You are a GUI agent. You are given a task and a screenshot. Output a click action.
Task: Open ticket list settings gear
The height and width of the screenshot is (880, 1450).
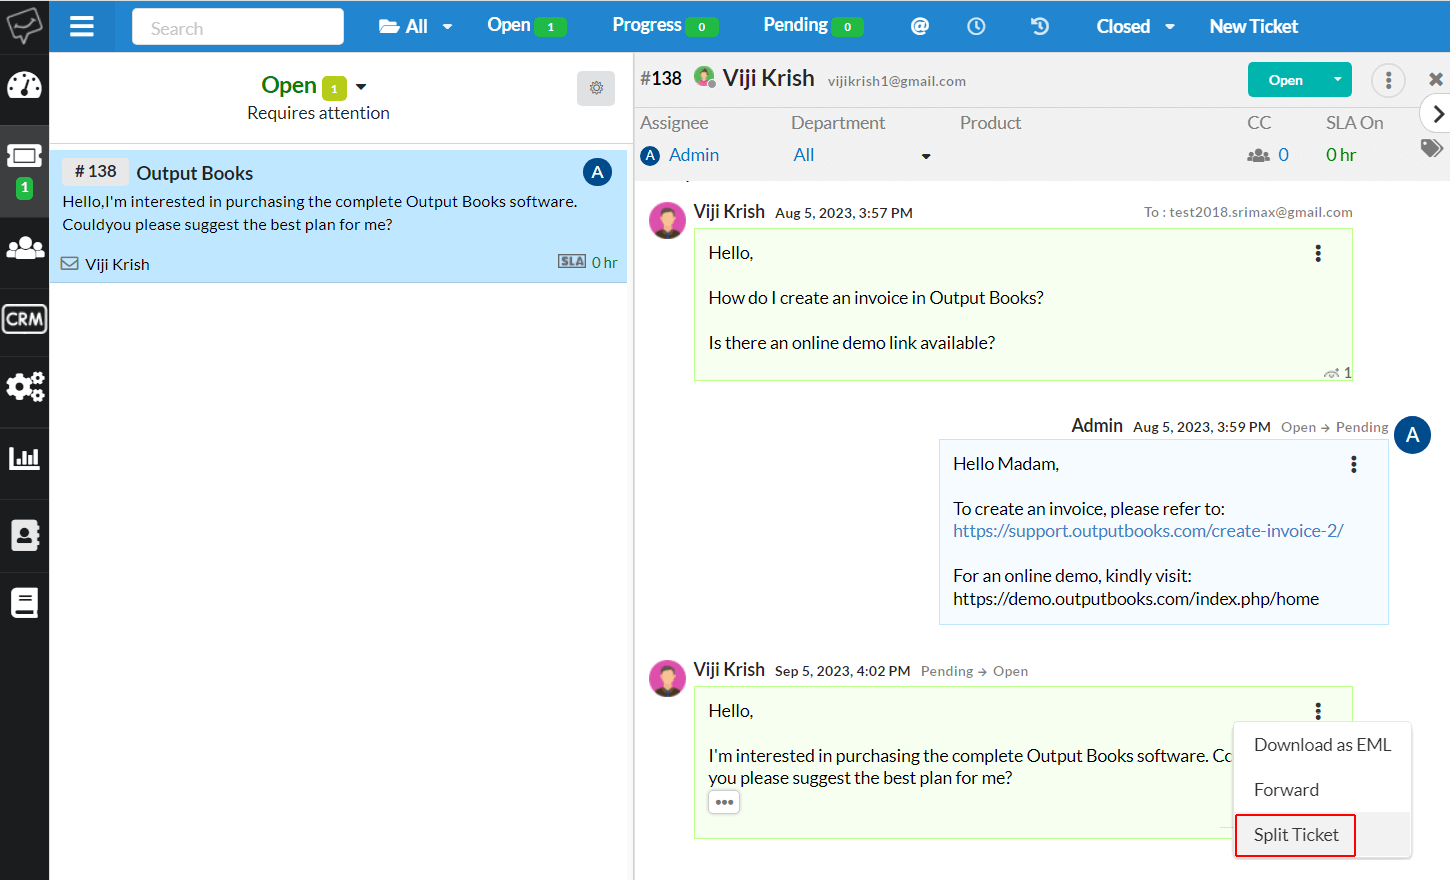coord(596,88)
